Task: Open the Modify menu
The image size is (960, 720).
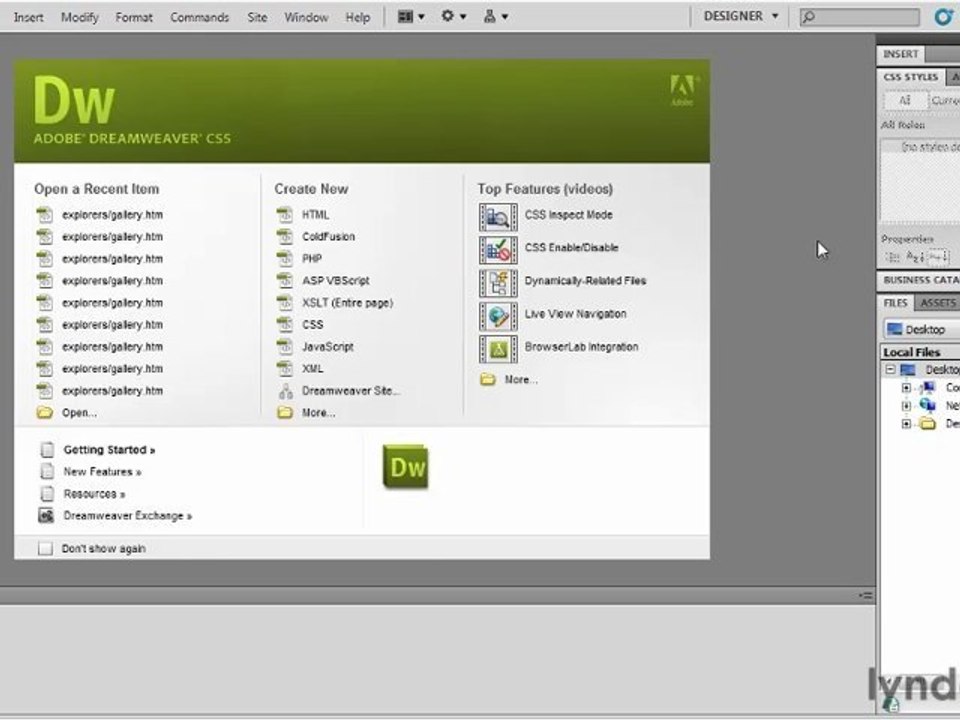Action: (80, 17)
